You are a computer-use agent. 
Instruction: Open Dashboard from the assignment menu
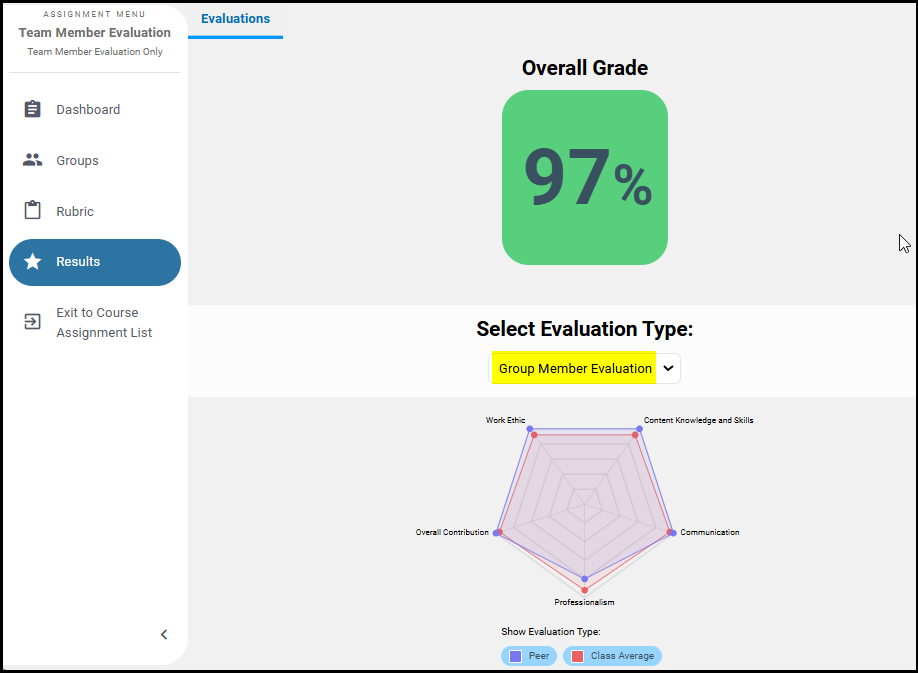pos(88,110)
